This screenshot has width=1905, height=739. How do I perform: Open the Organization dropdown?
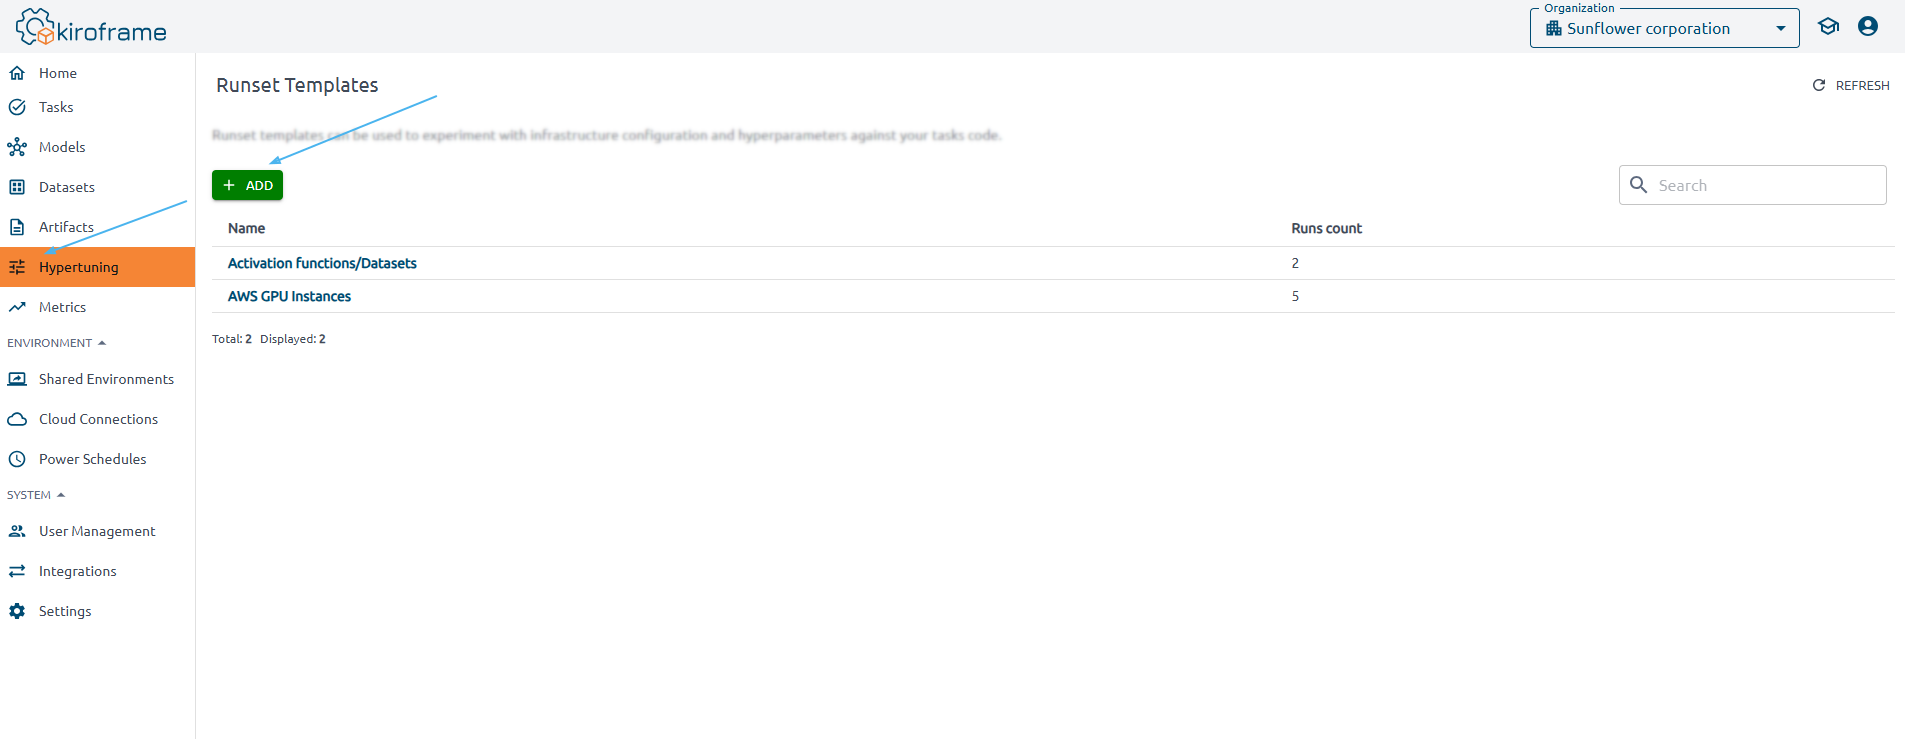(1663, 29)
